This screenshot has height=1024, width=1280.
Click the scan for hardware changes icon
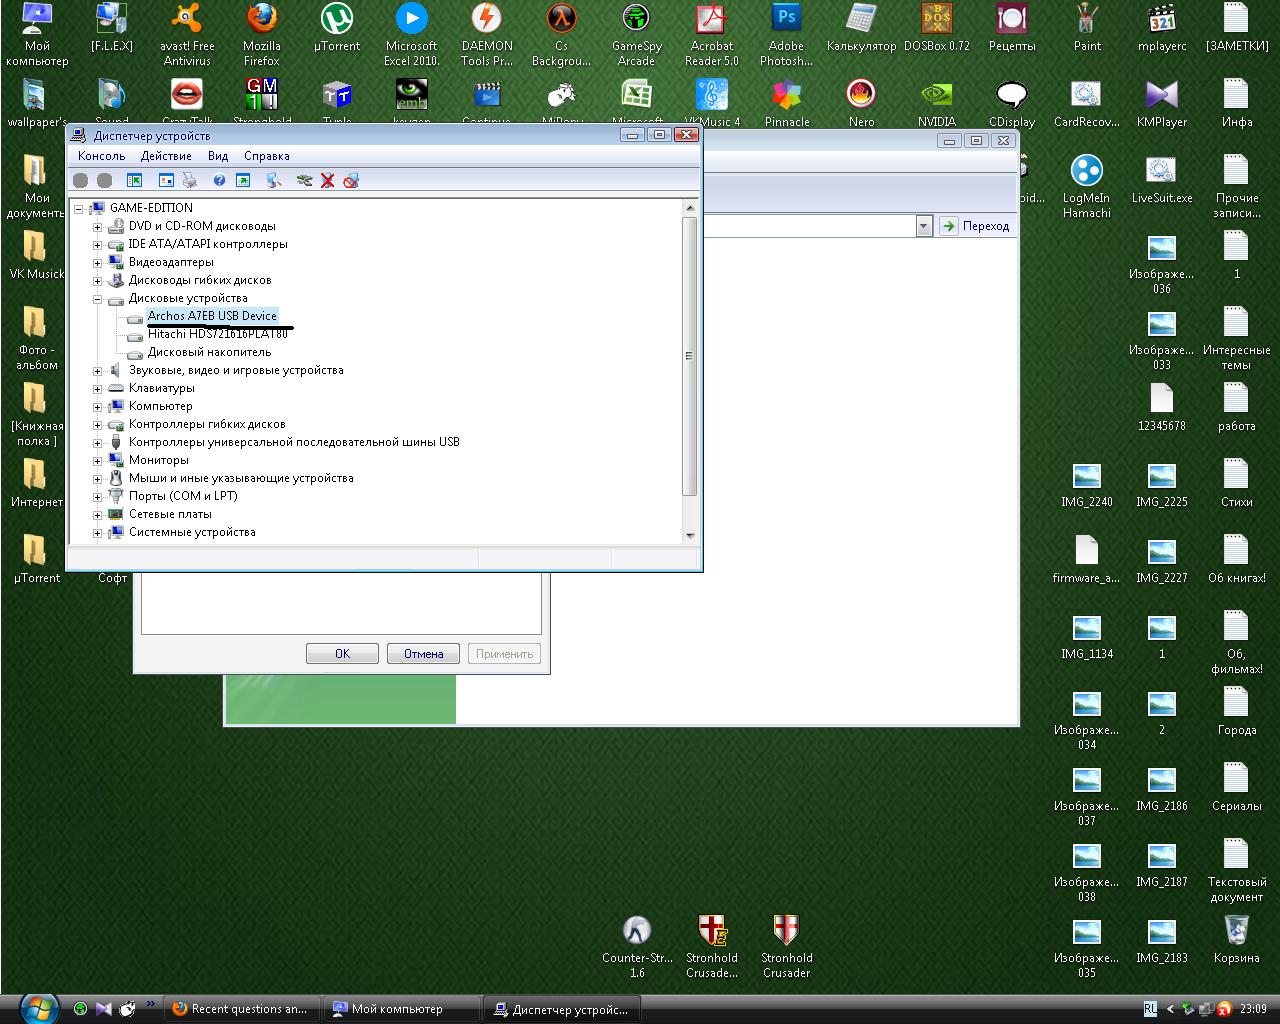point(274,181)
